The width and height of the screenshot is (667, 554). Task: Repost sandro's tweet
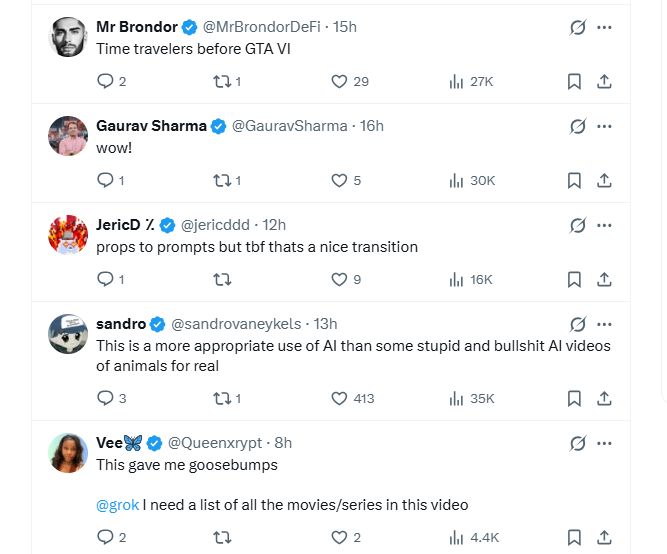[x=222, y=398]
